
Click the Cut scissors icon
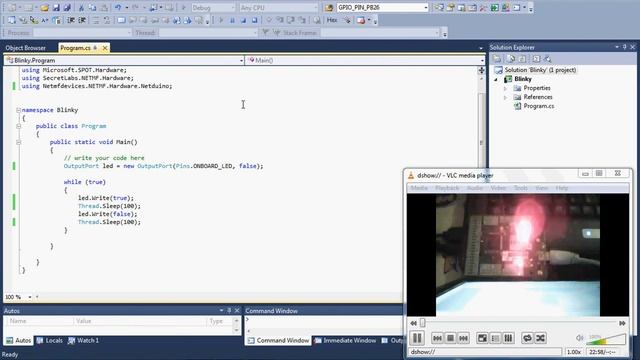(81, 8)
